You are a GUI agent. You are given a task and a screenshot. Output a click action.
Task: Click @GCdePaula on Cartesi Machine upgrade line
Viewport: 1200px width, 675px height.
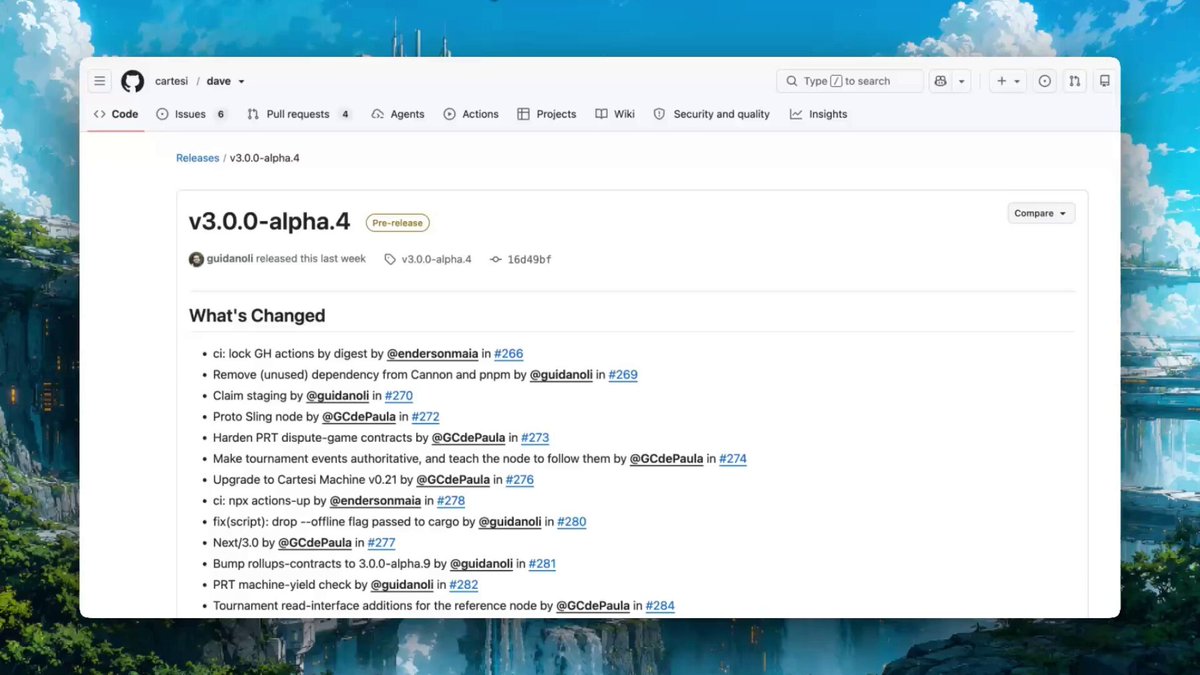(x=453, y=480)
